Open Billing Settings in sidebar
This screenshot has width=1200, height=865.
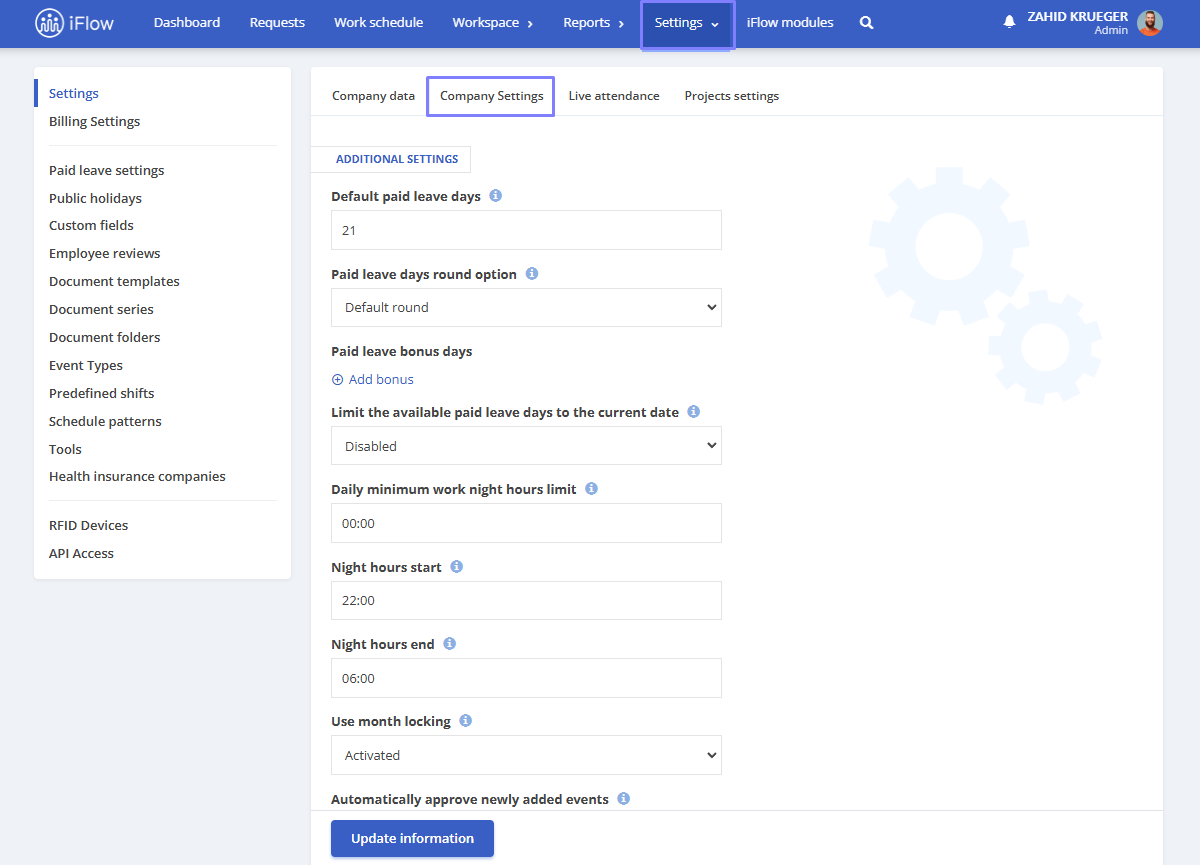point(94,121)
